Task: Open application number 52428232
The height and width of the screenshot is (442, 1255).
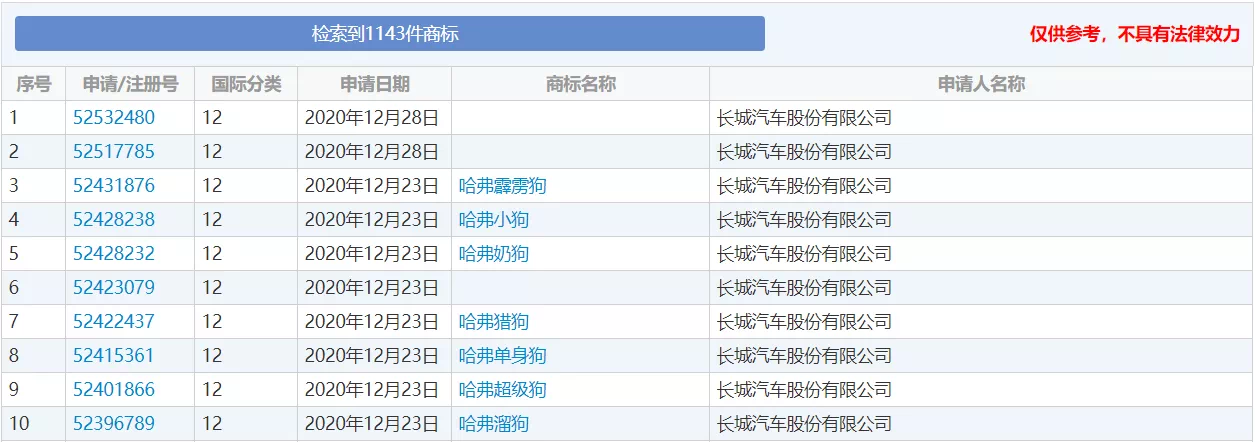Action: point(114,254)
